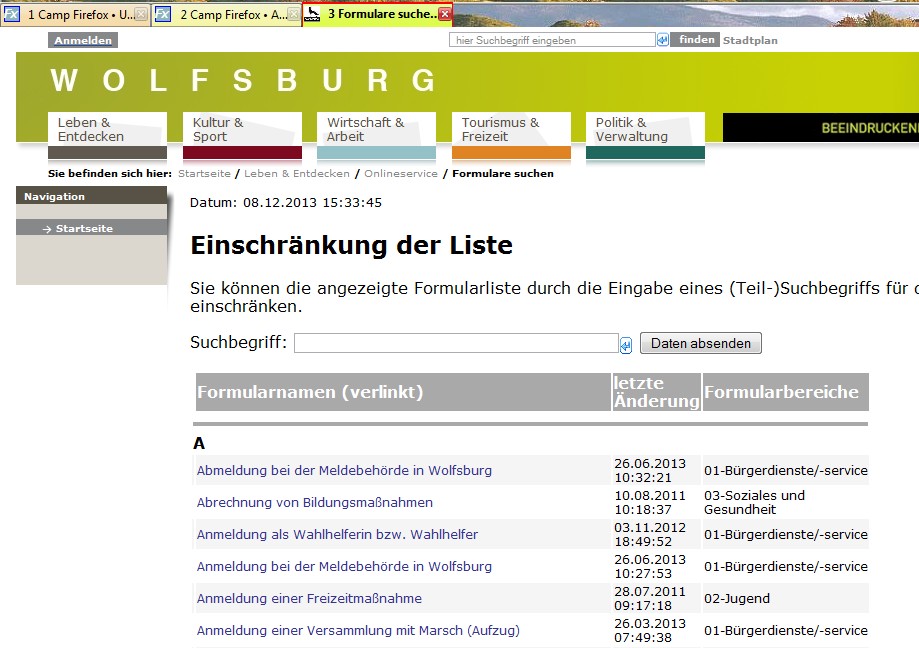This screenshot has height=648, width=919.
Task: Click the date 26.06.2013 10:32:21
Action: (649, 470)
